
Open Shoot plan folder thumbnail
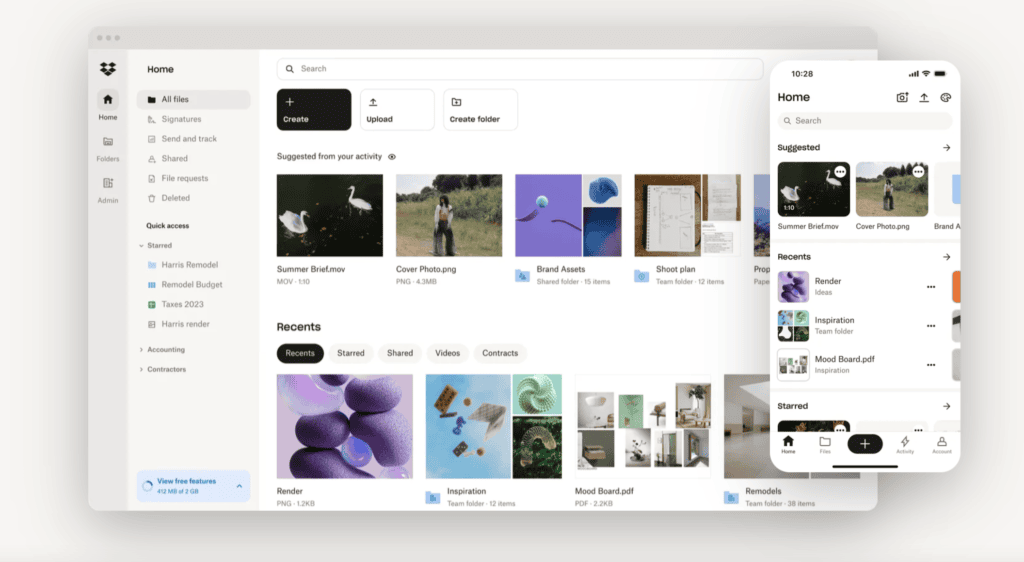pyautogui.click(x=688, y=215)
